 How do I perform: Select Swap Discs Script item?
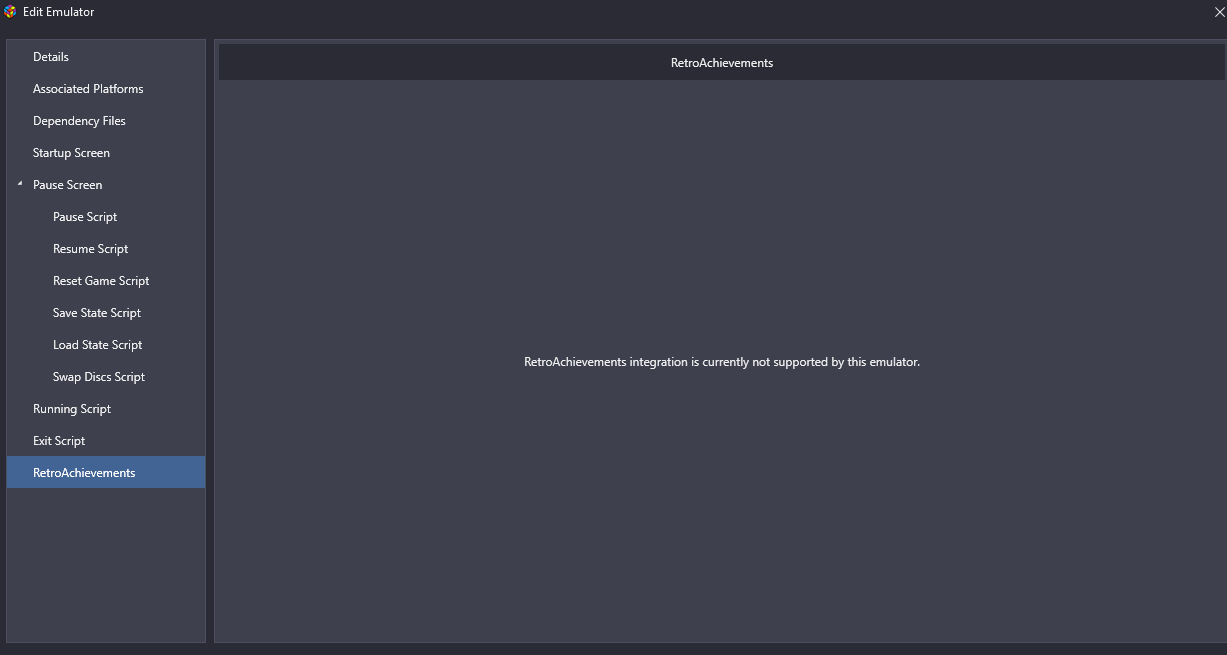click(x=99, y=377)
